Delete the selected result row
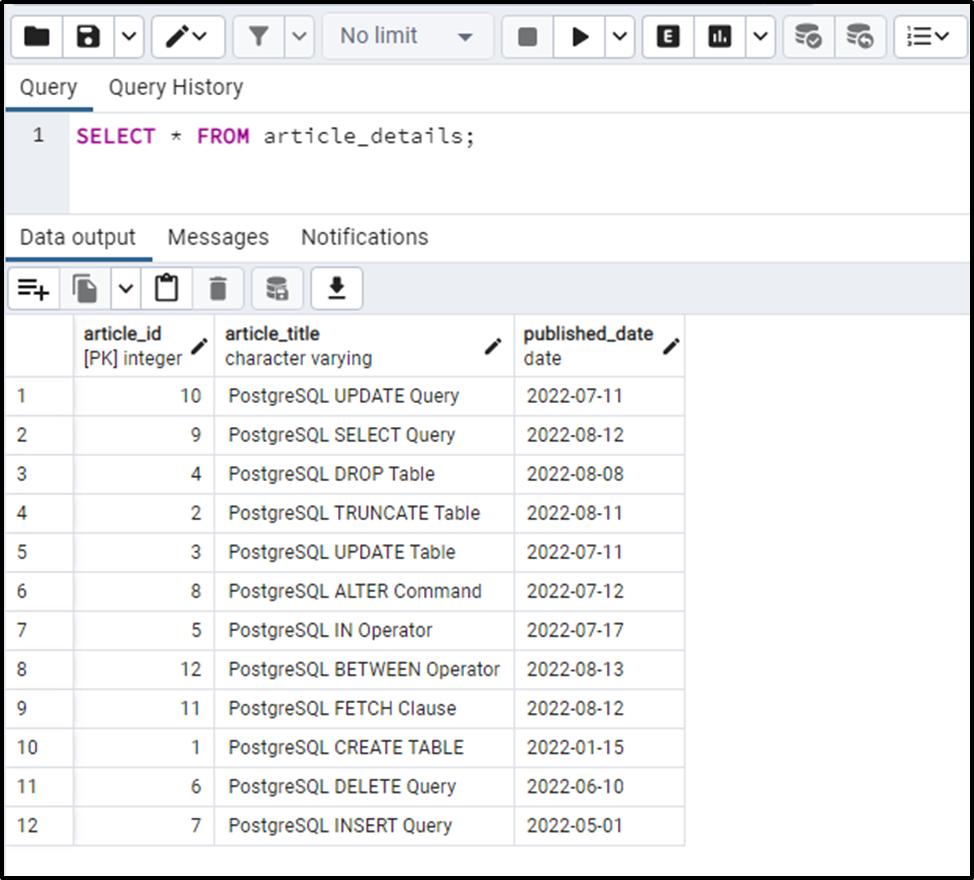 coord(218,288)
